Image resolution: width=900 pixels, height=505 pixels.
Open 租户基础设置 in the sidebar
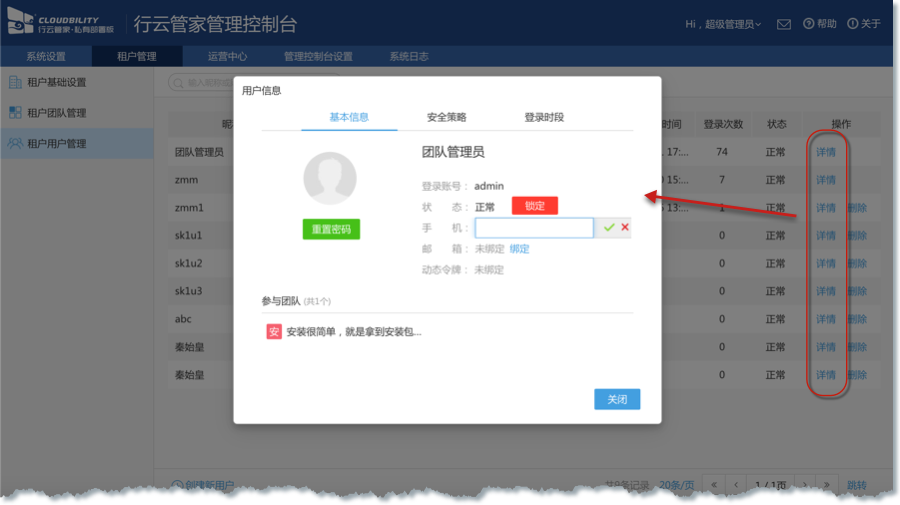pyautogui.click(x=56, y=82)
